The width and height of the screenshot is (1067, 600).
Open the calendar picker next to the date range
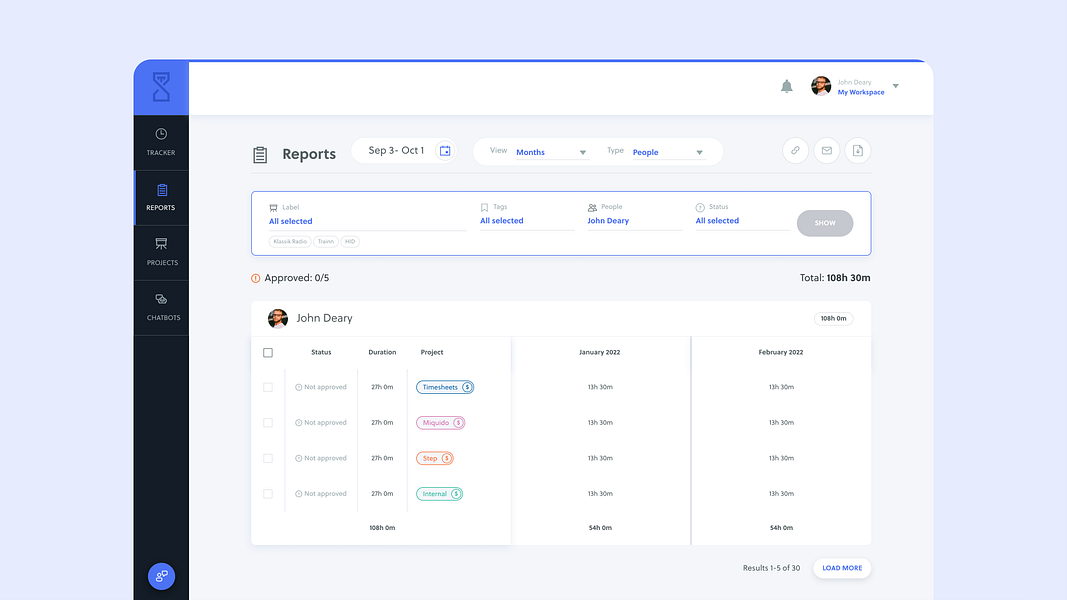coord(444,148)
